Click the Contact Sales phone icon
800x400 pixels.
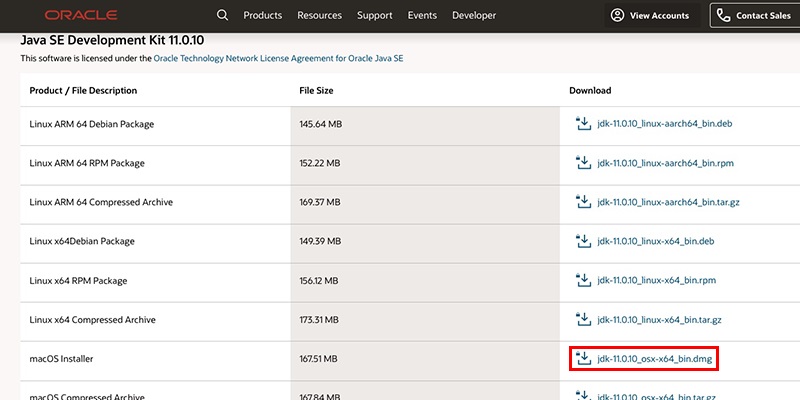click(x=723, y=15)
